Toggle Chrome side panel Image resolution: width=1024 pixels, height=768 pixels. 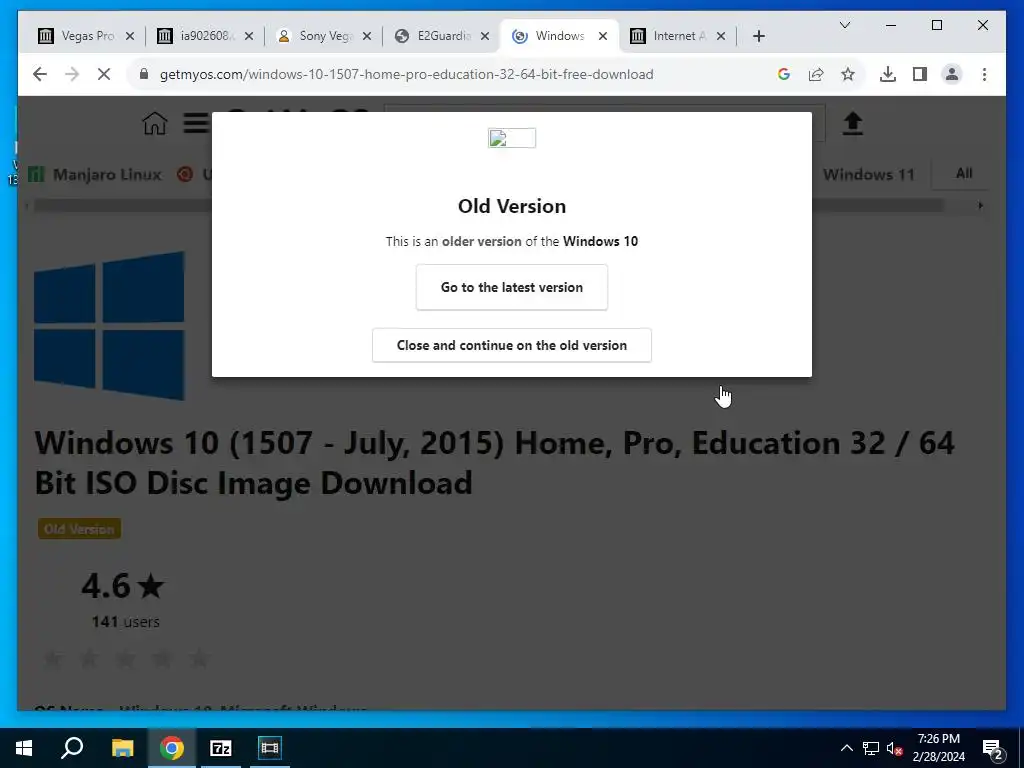pos(920,74)
